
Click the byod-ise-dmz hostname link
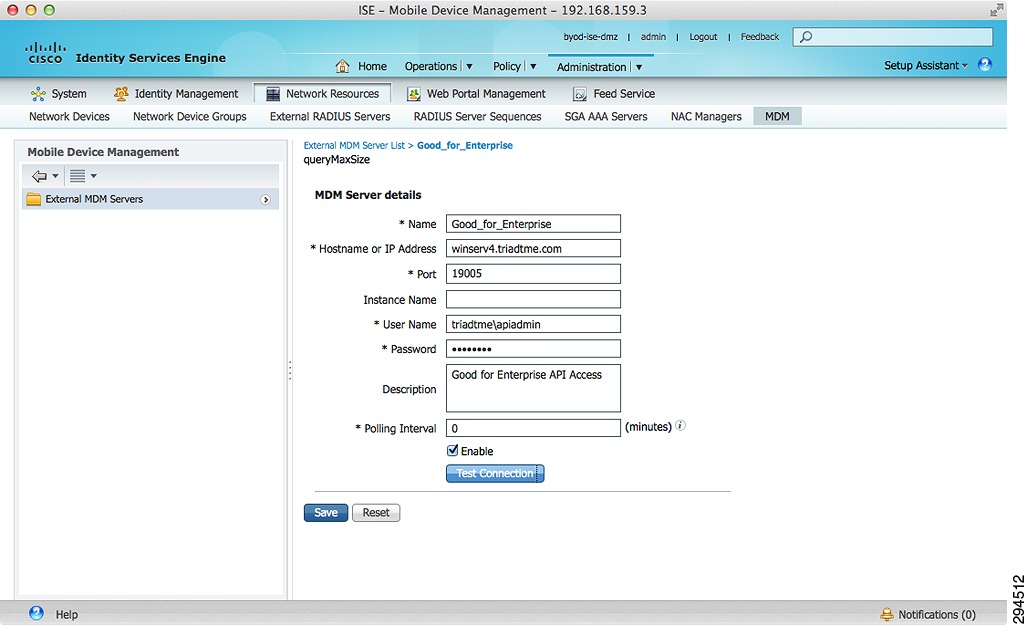[590, 37]
